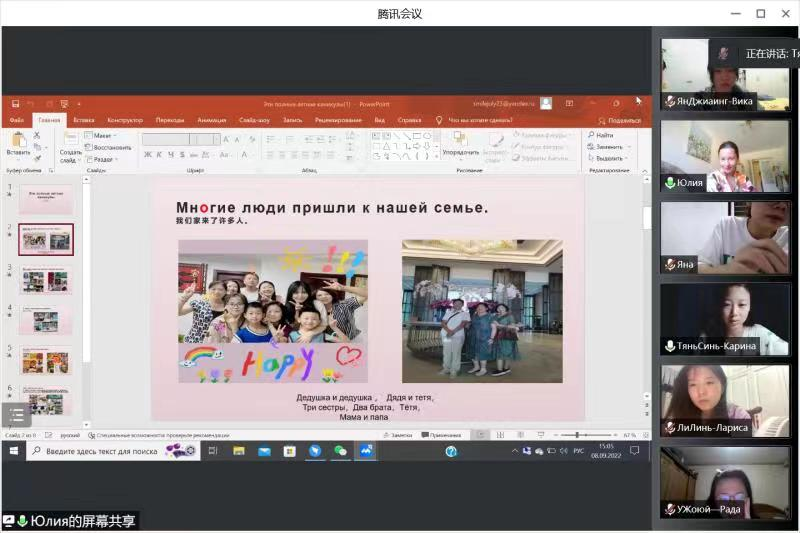
Task: Click the floating list menu icon at the lower left
Action: [16, 415]
